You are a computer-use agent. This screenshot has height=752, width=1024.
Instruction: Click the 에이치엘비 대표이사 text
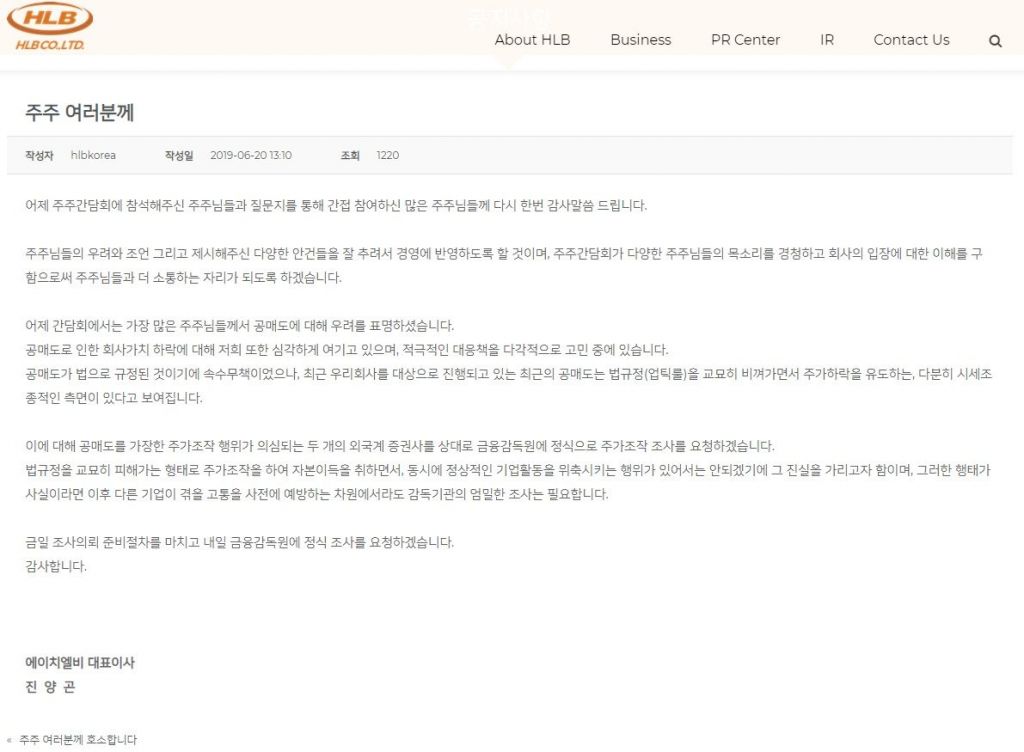click(x=80, y=663)
